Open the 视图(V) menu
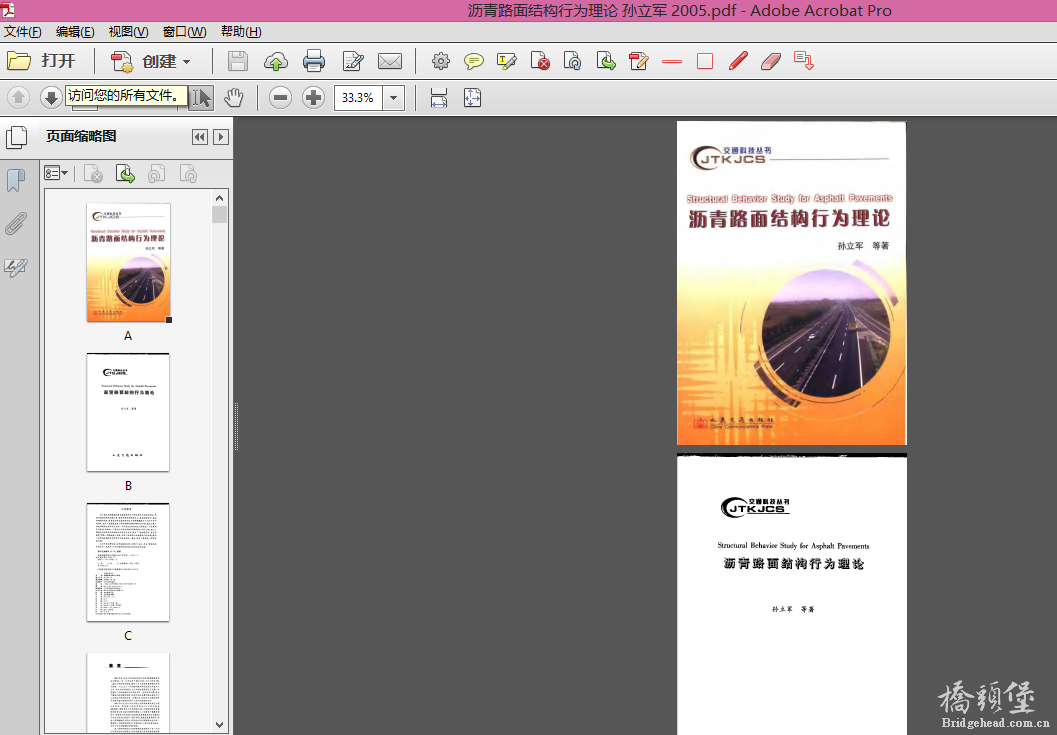Screen dimensions: 1057x735 (129, 32)
